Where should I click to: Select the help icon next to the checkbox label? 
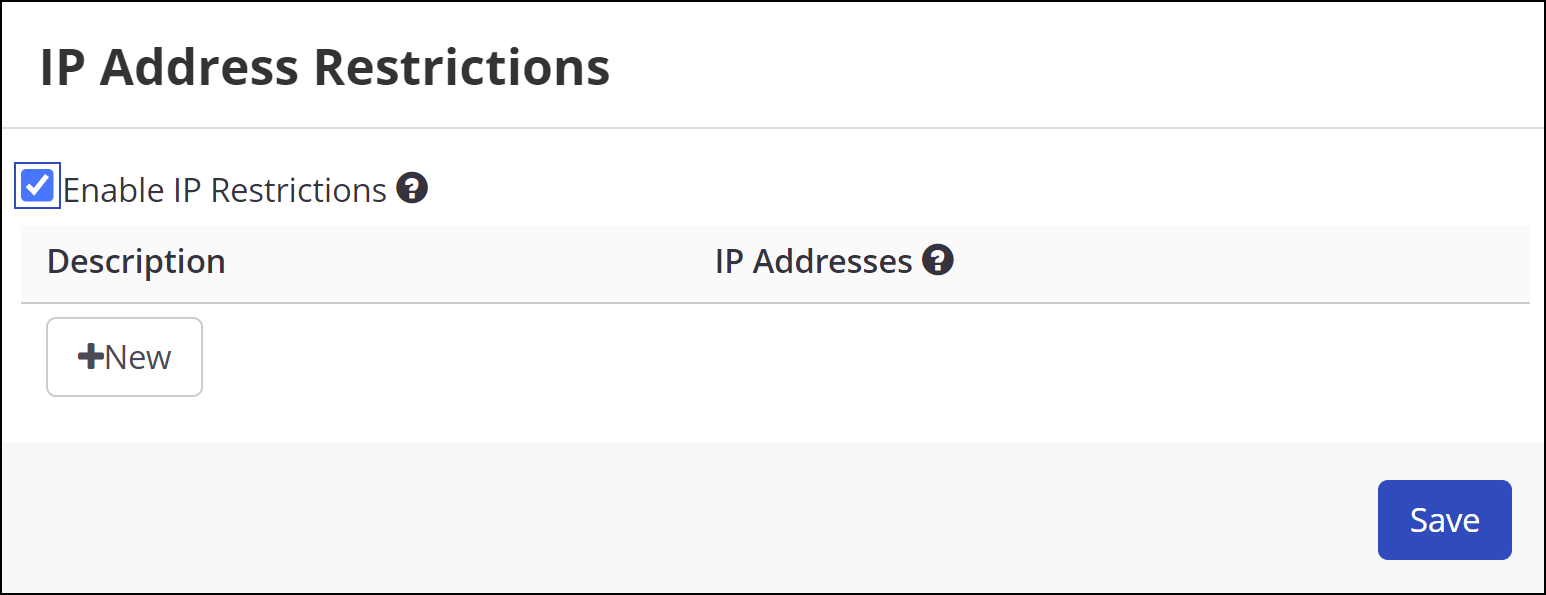click(412, 188)
